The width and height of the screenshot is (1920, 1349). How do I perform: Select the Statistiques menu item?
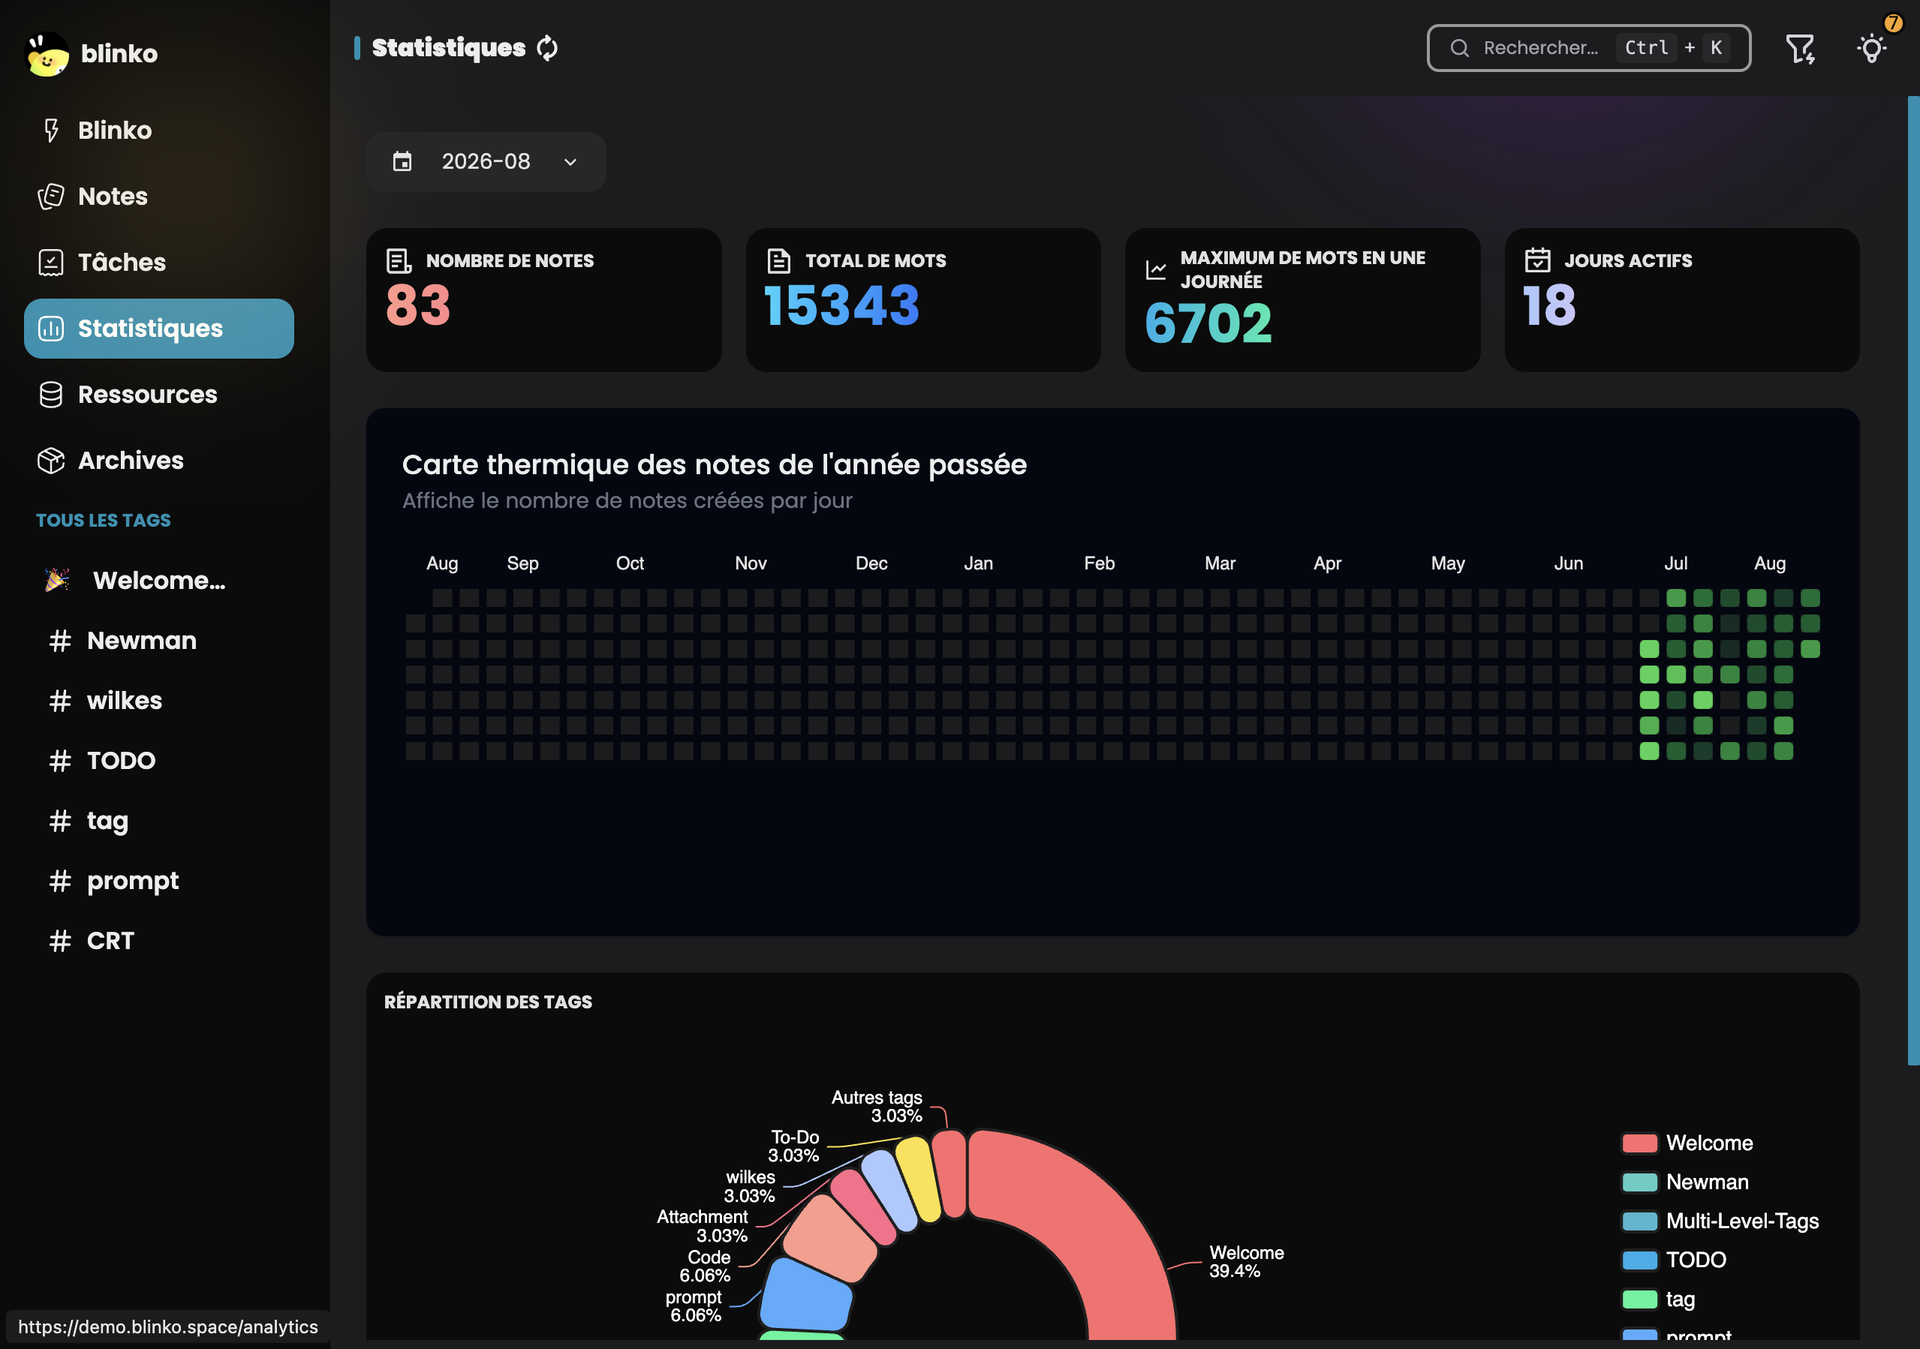pyautogui.click(x=159, y=328)
